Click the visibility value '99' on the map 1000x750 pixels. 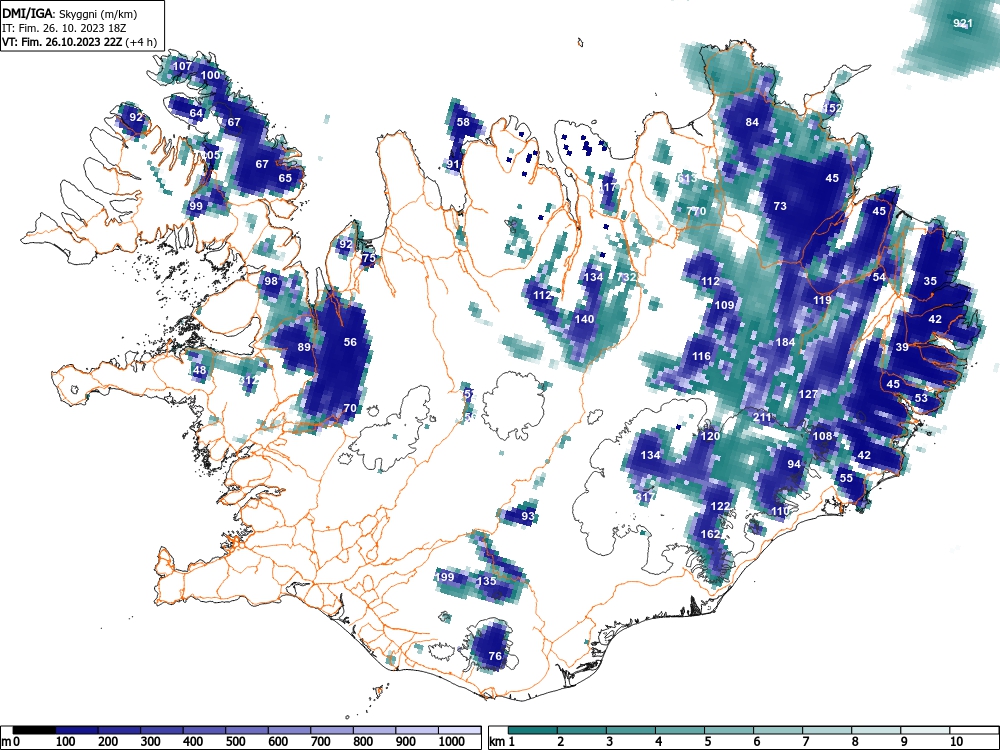196,206
